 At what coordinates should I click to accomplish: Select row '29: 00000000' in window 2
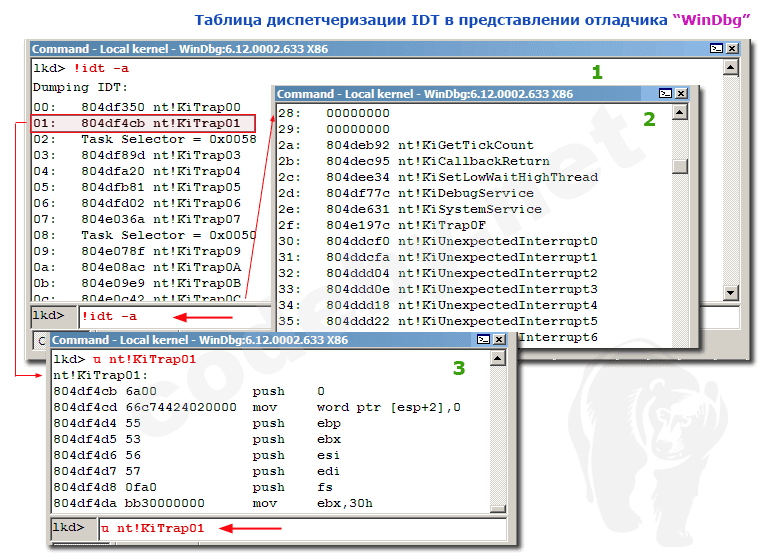pos(334,129)
